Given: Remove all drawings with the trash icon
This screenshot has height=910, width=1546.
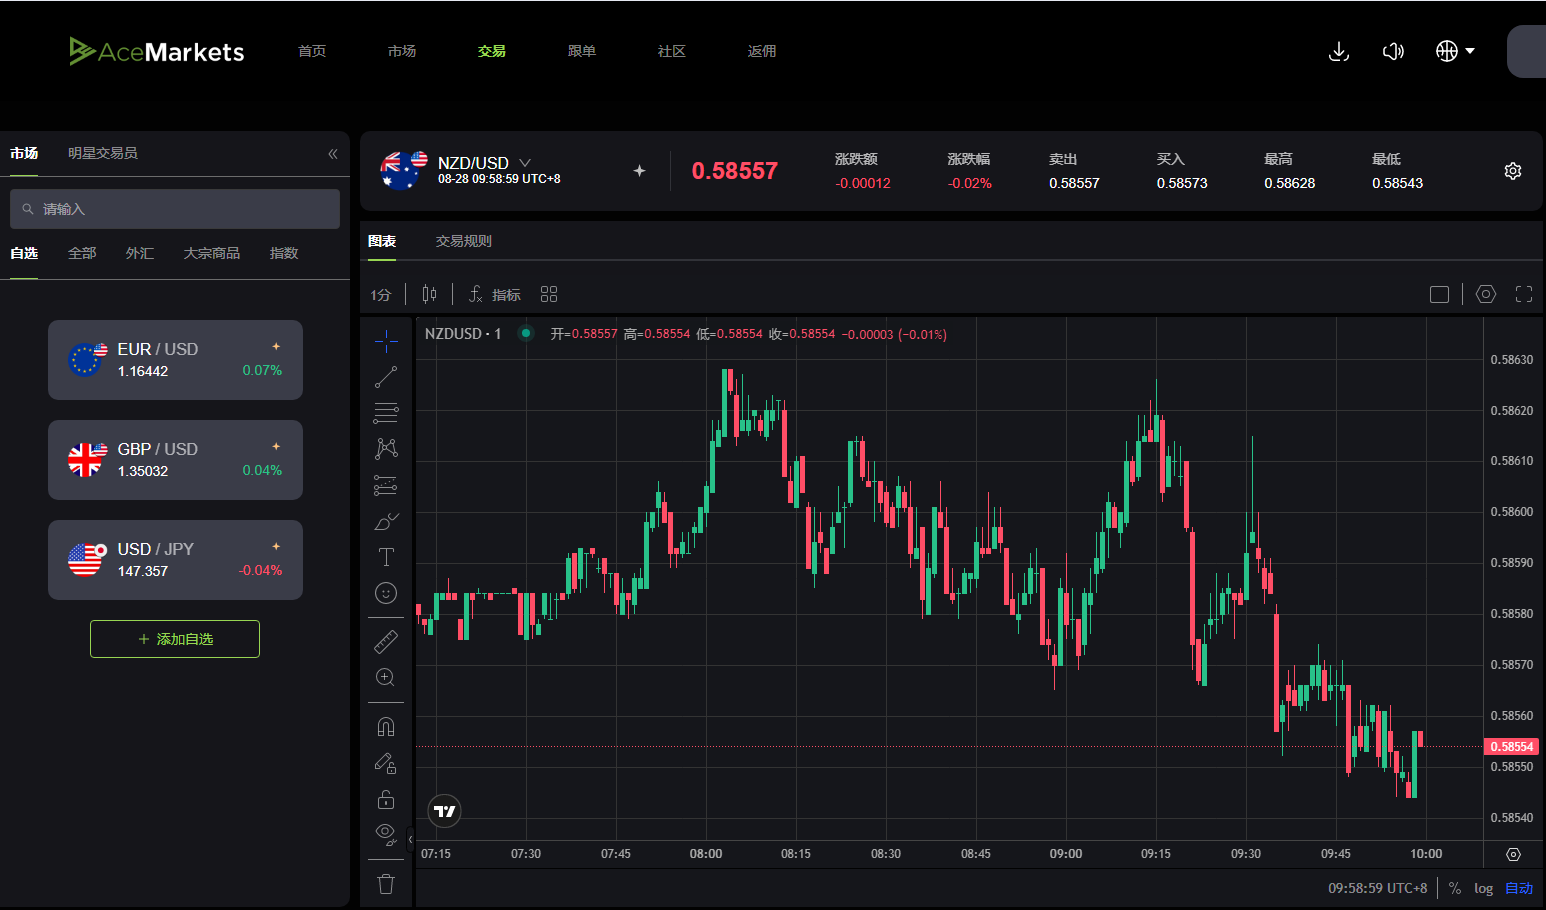Looking at the screenshot, I should [386, 884].
